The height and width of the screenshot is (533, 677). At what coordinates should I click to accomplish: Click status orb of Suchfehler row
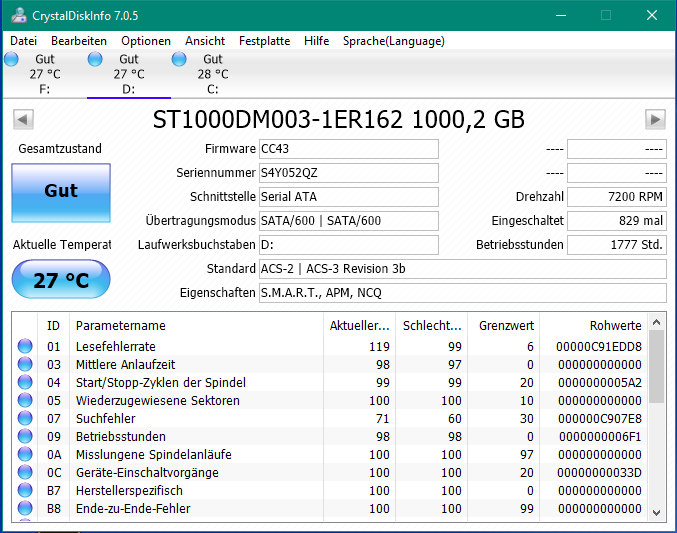coord(25,419)
